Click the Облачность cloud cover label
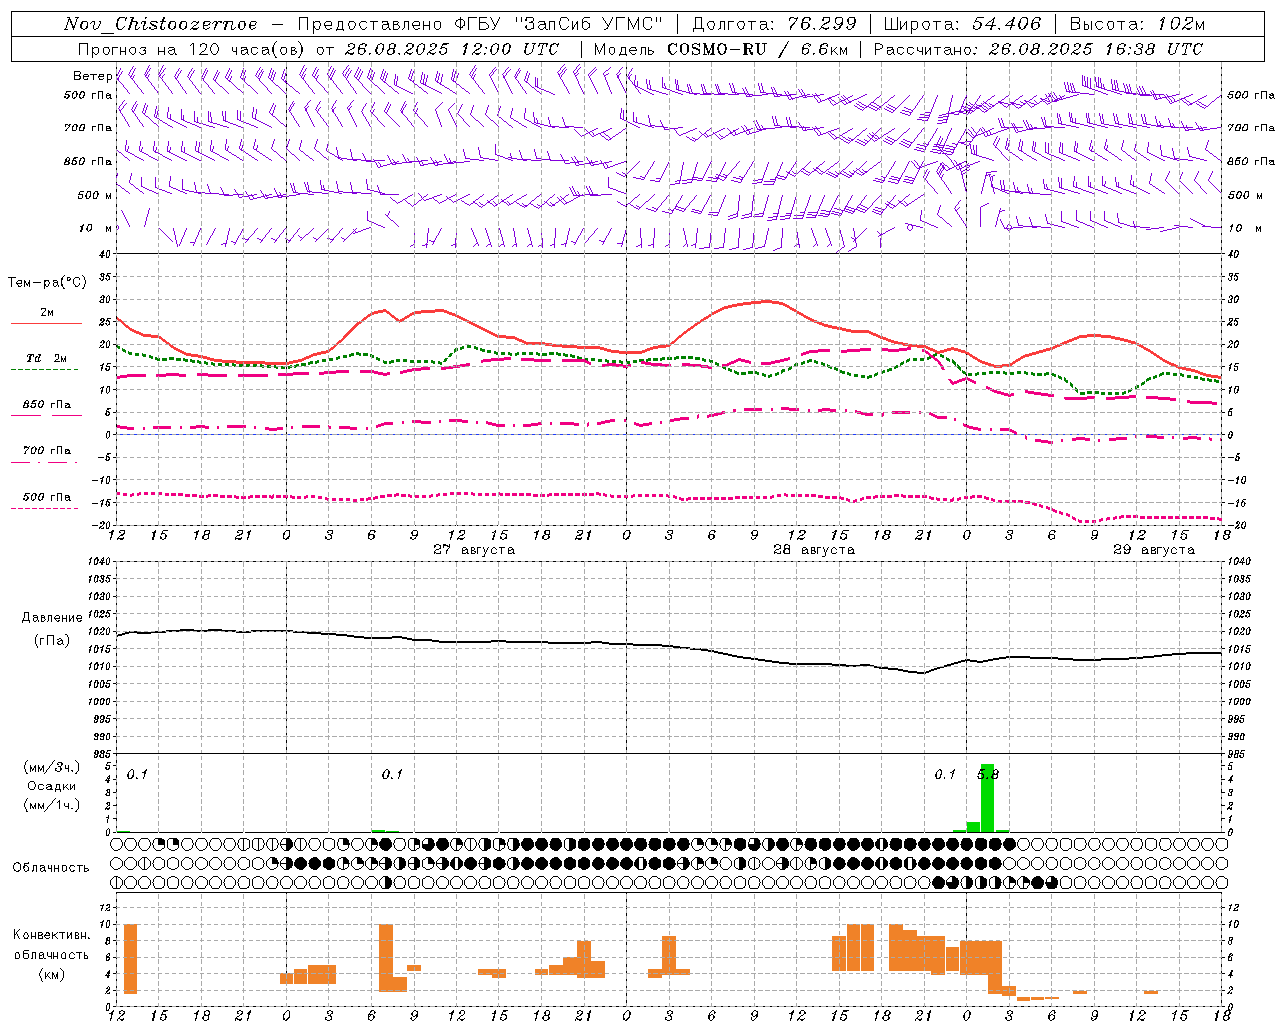The height and width of the screenshot is (1024, 1280). 51,868
